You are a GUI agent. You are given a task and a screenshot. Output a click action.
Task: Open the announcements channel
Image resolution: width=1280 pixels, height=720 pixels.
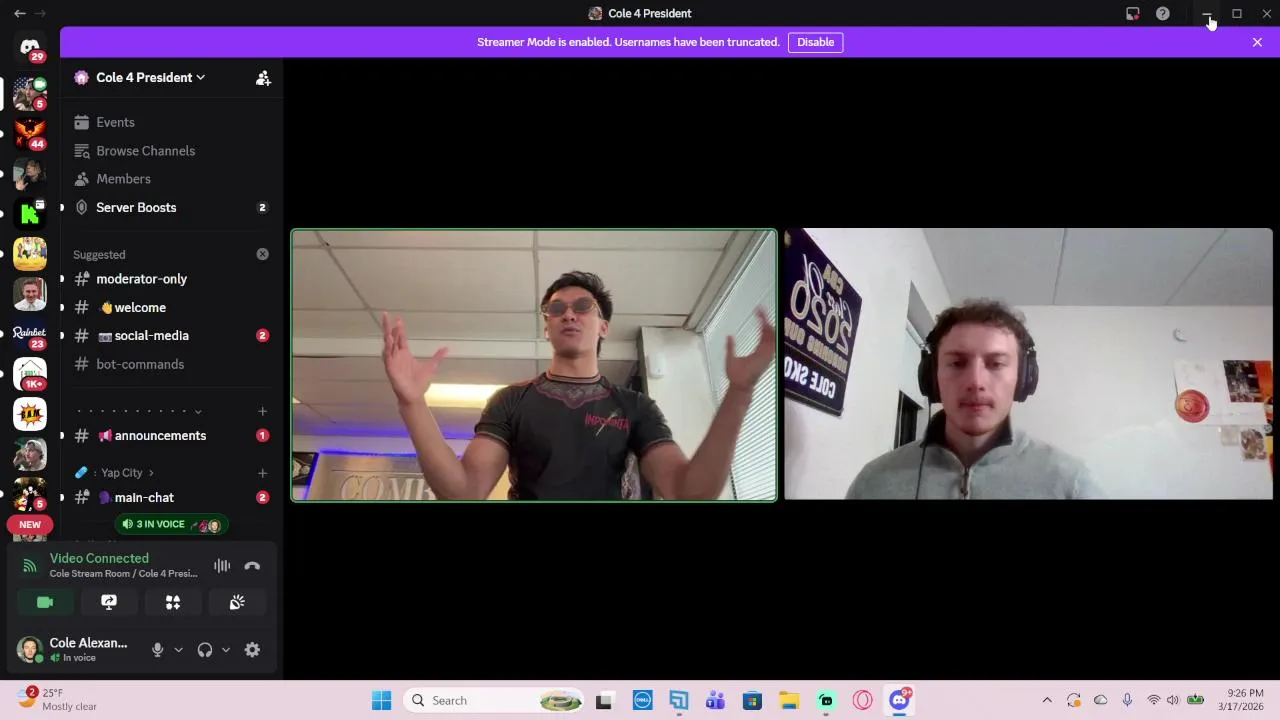point(171,436)
